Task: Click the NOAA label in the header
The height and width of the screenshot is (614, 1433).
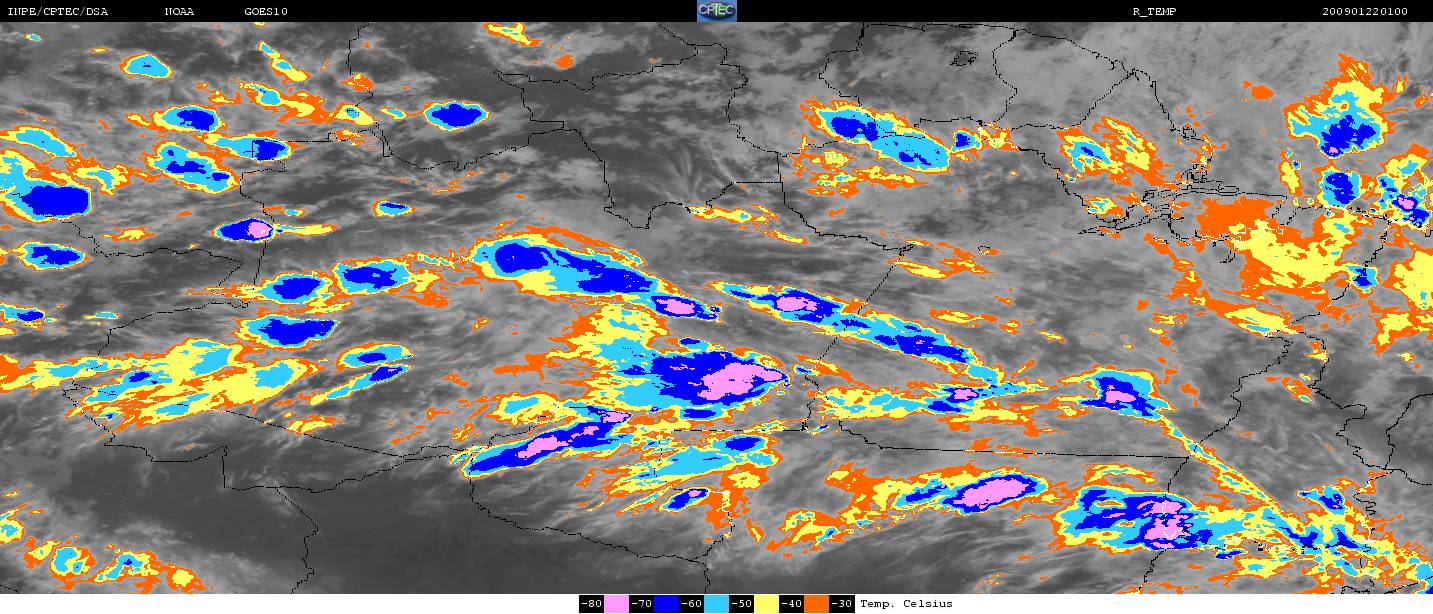Action: pos(180,12)
